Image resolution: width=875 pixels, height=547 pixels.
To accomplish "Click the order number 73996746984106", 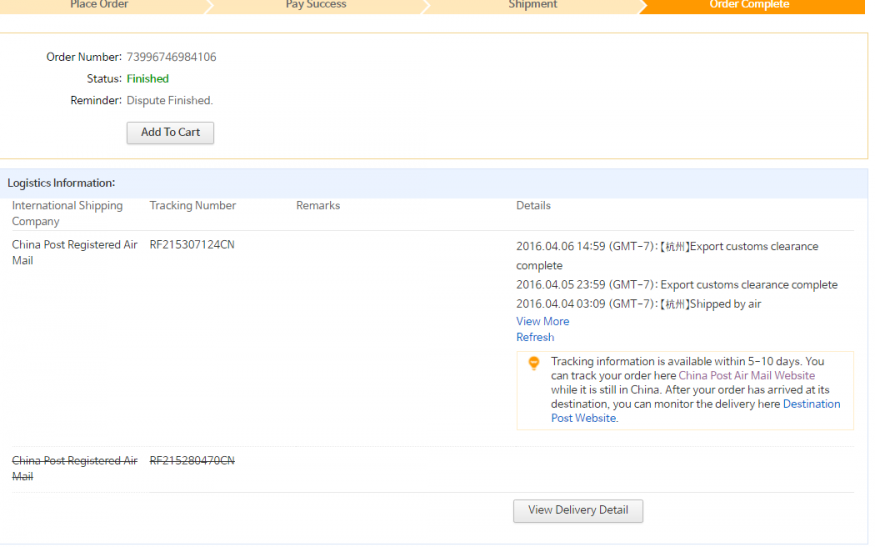I will (x=171, y=57).
